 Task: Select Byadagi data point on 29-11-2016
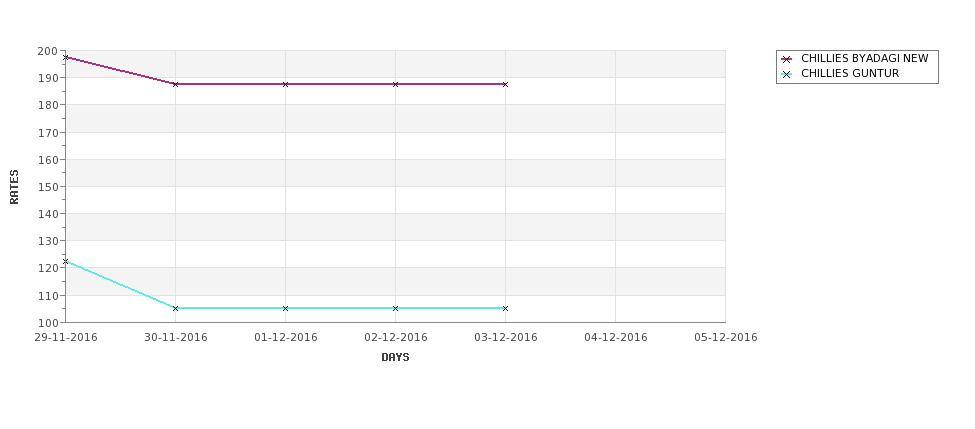pyautogui.click(x=66, y=57)
